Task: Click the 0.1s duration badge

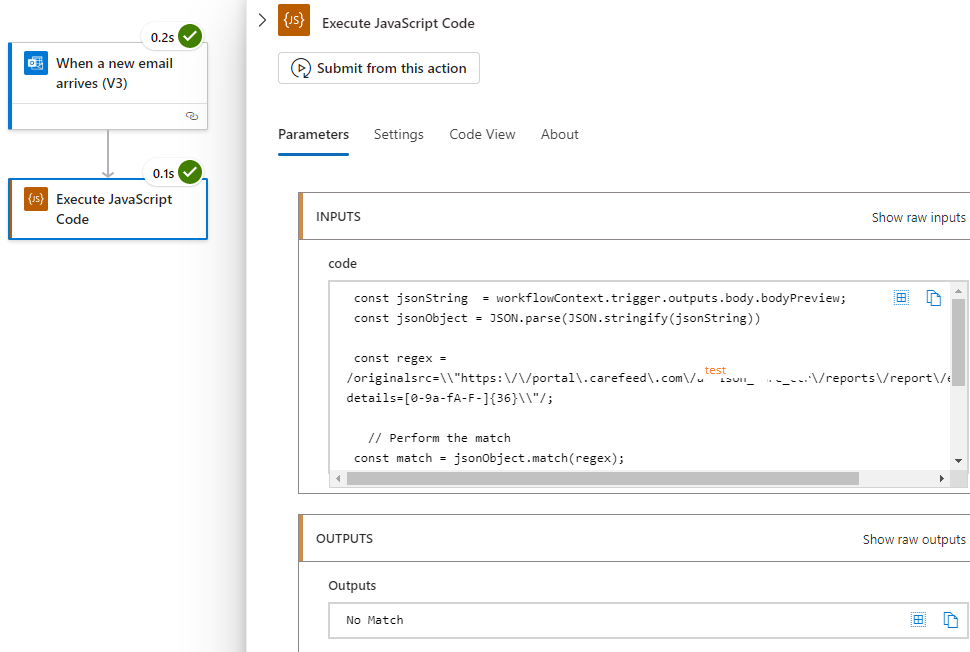Action: click(x=163, y=174)
